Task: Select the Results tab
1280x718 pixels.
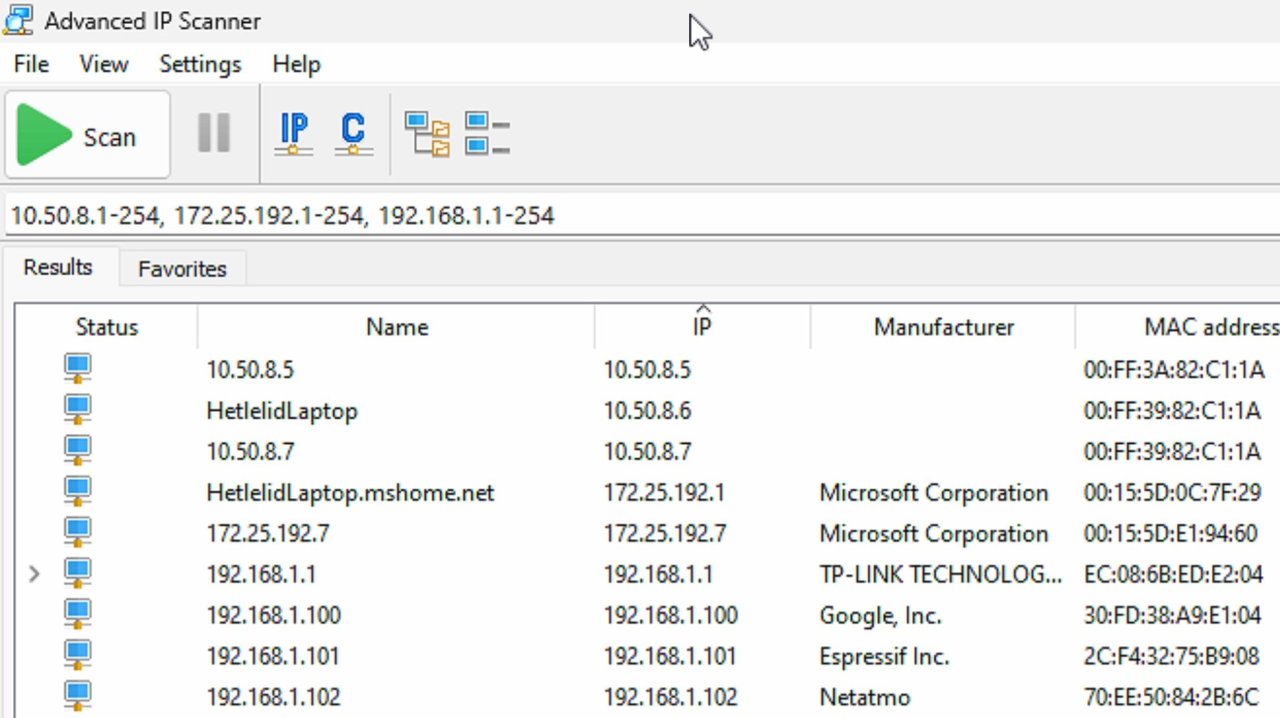Action: [58, 267]
